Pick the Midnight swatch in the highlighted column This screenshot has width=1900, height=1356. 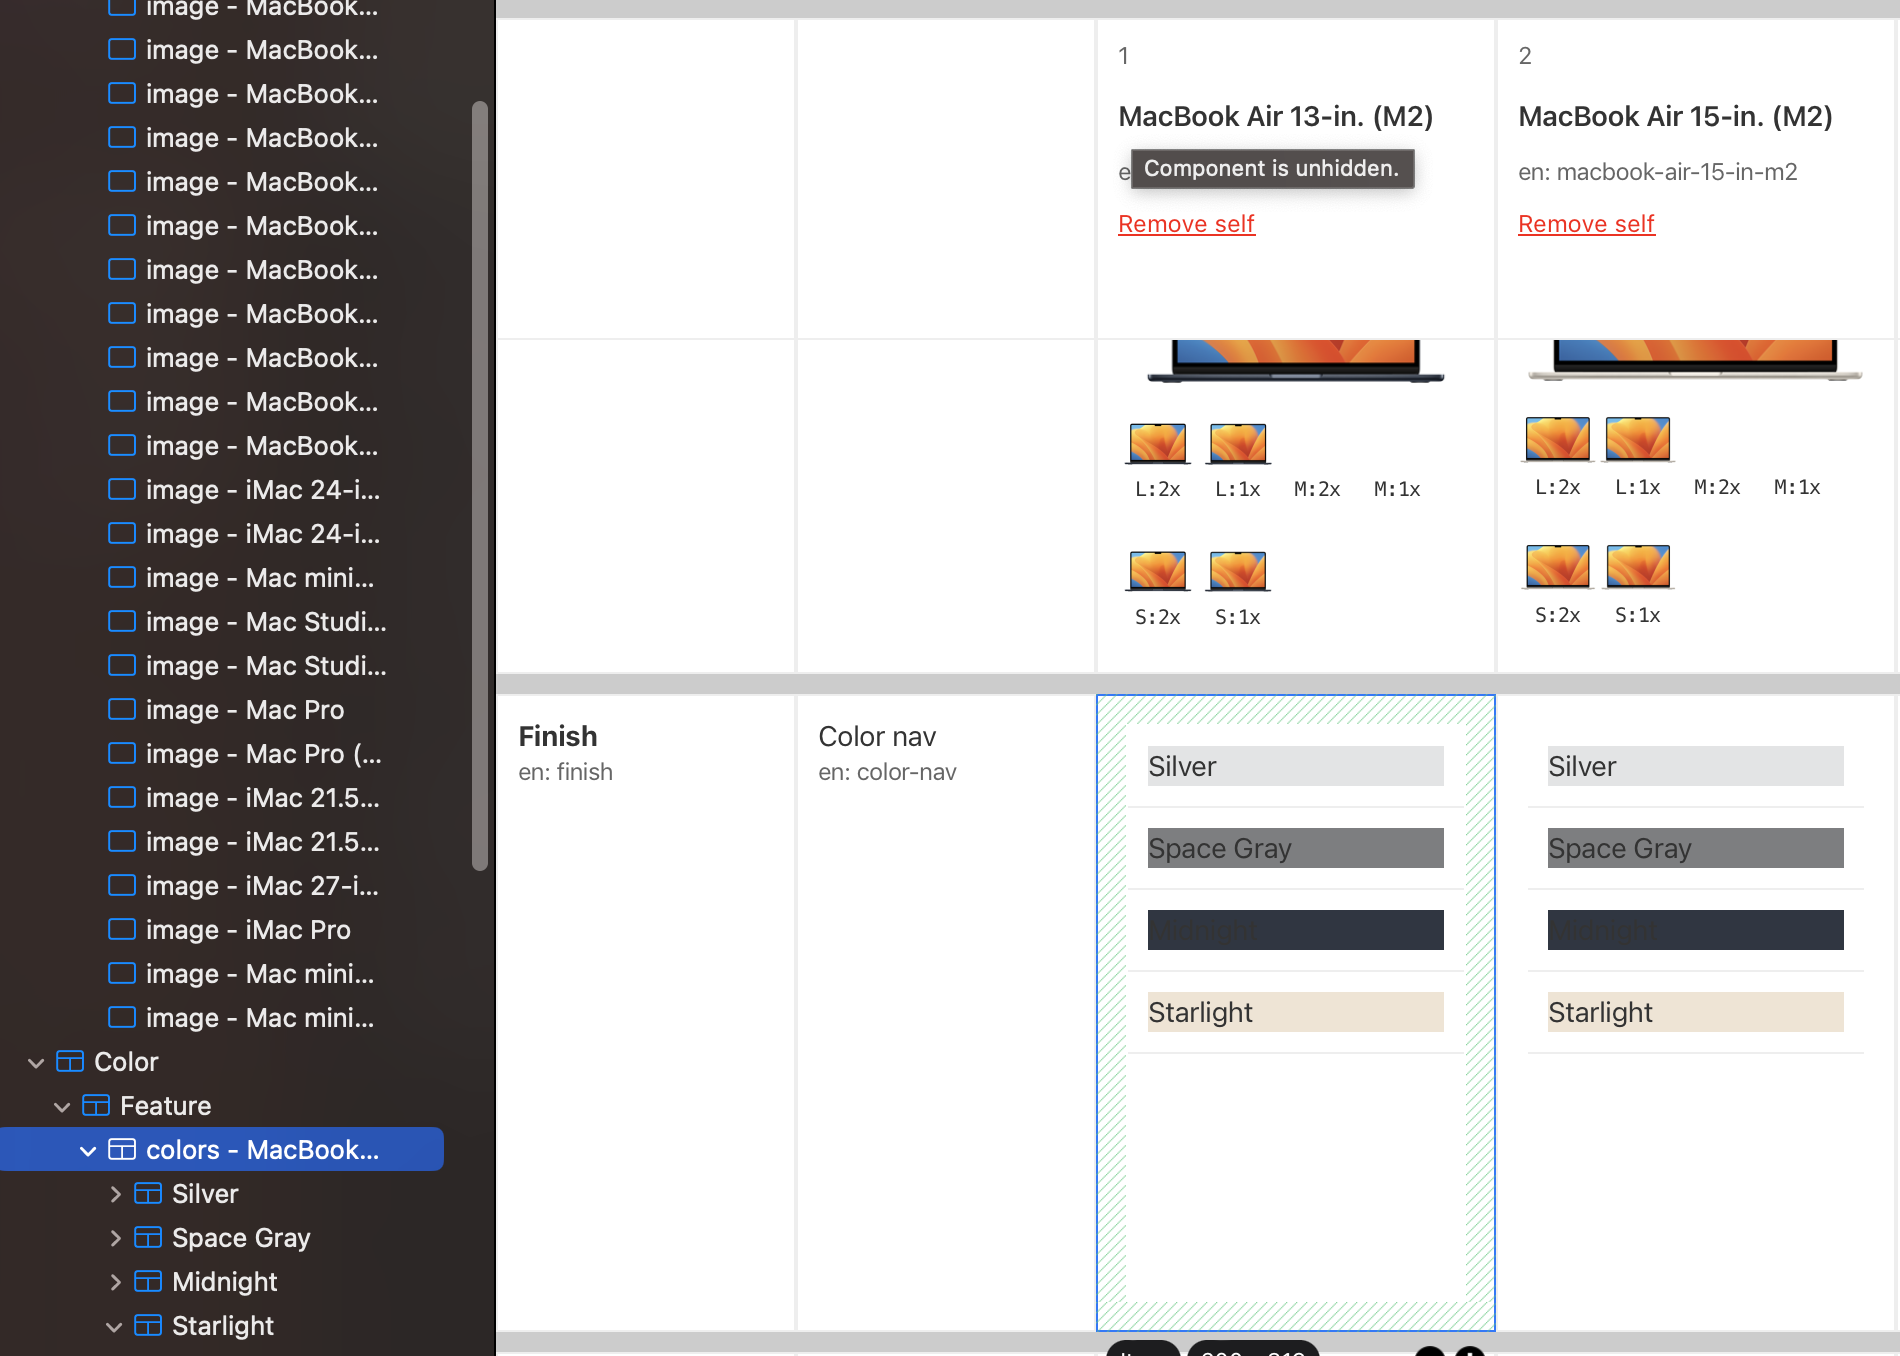1296,930
